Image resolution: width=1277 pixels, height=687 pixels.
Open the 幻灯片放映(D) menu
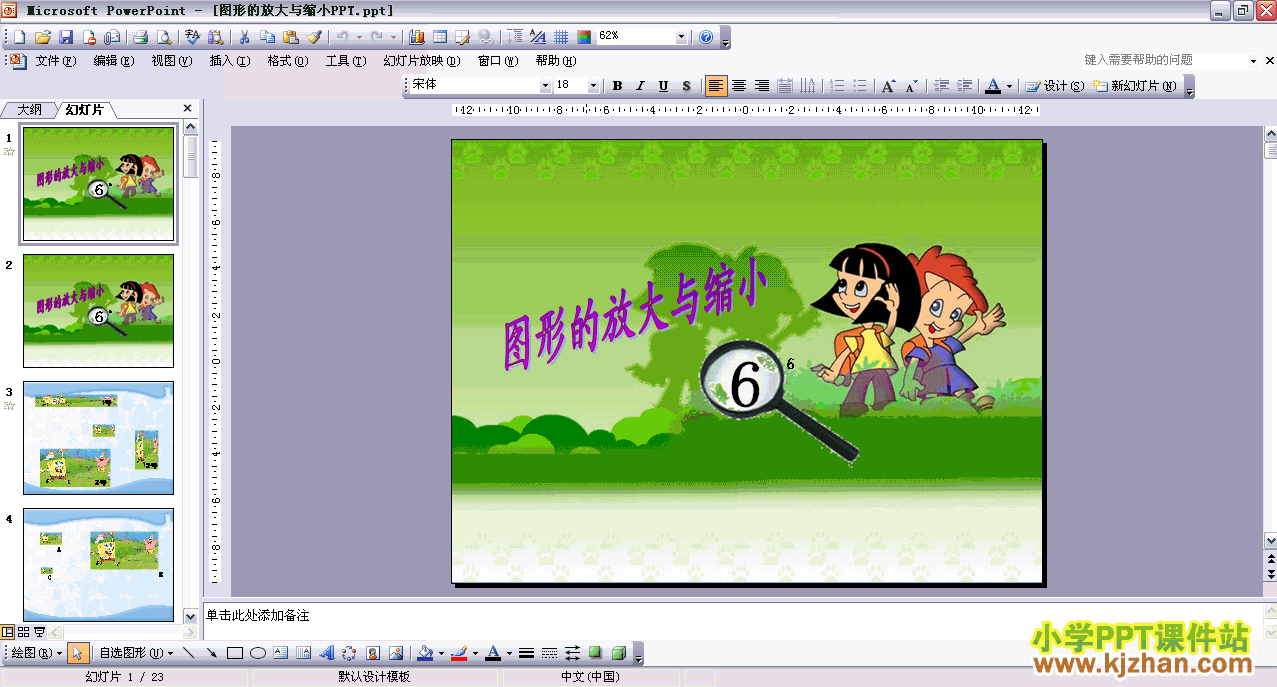[x=421, y=61]
